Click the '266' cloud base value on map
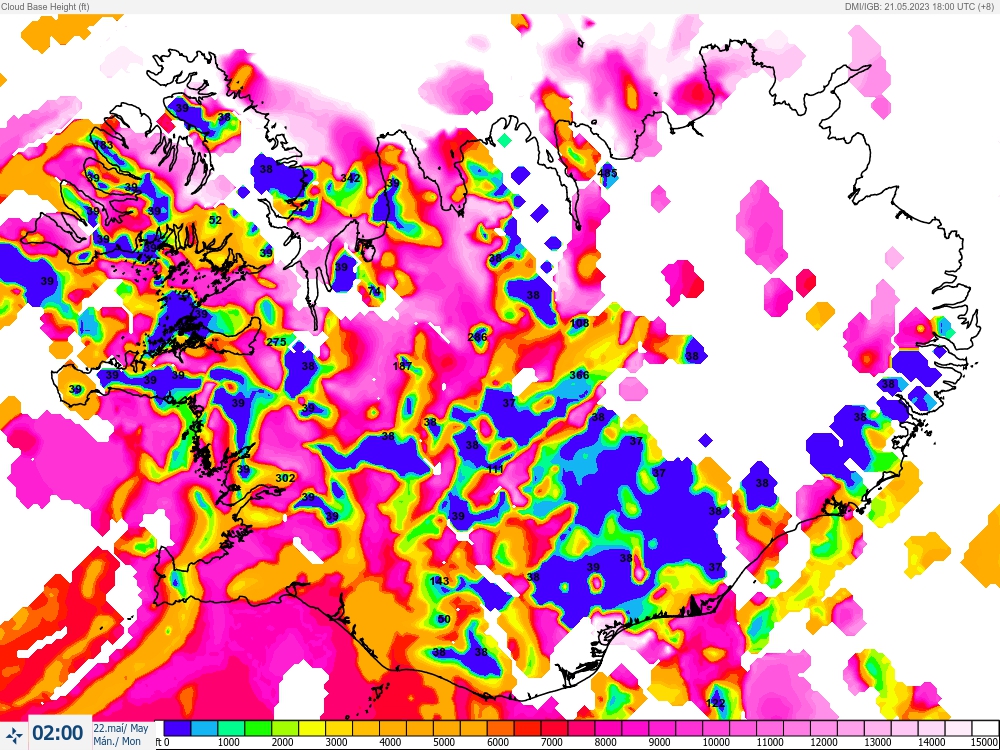This screenshot has width=1000, height=750. click(478, 337)
